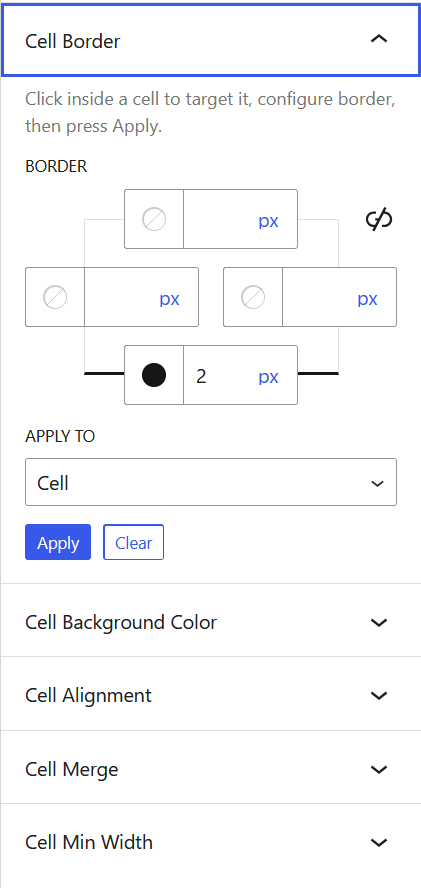Open right border color picker

click(x=253, y=297)
